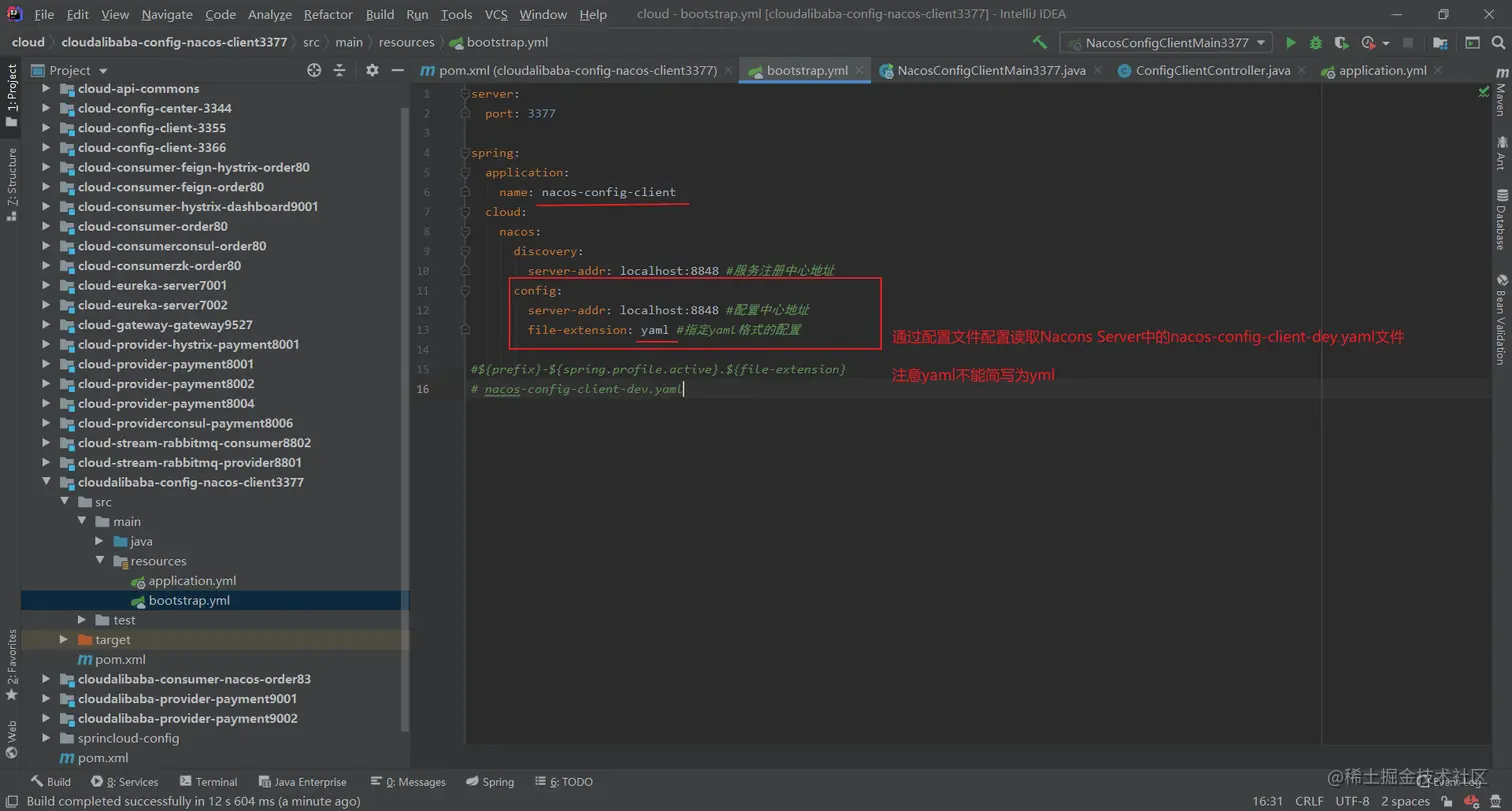Image resolution: width=1512 pixels, height=811 pixels.
Task: Select bootstrap.yml in the project tree
Action: coord(189,601)
